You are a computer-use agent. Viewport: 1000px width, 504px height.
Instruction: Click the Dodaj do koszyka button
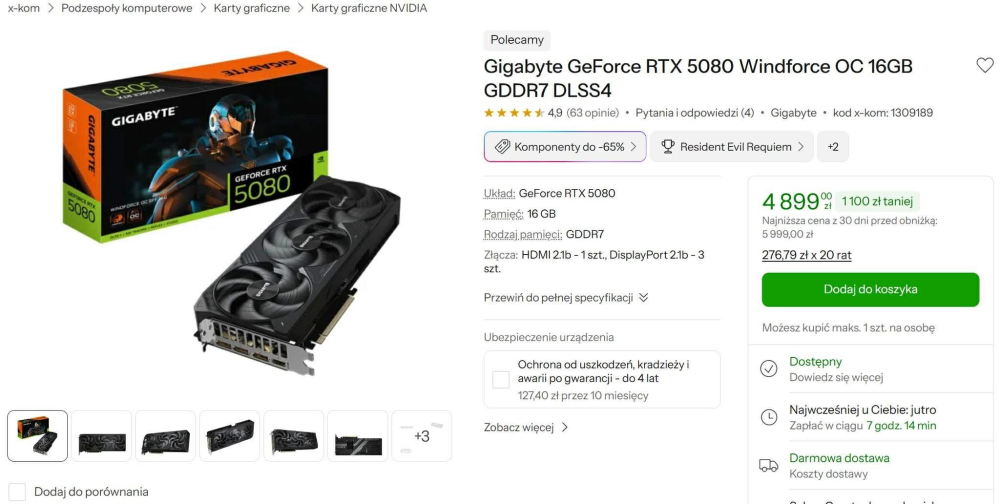click(870, 290)
